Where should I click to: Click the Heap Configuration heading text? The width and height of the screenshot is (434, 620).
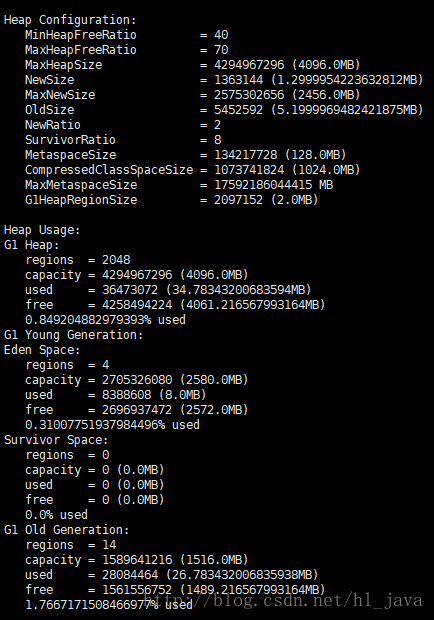point(70,20)
